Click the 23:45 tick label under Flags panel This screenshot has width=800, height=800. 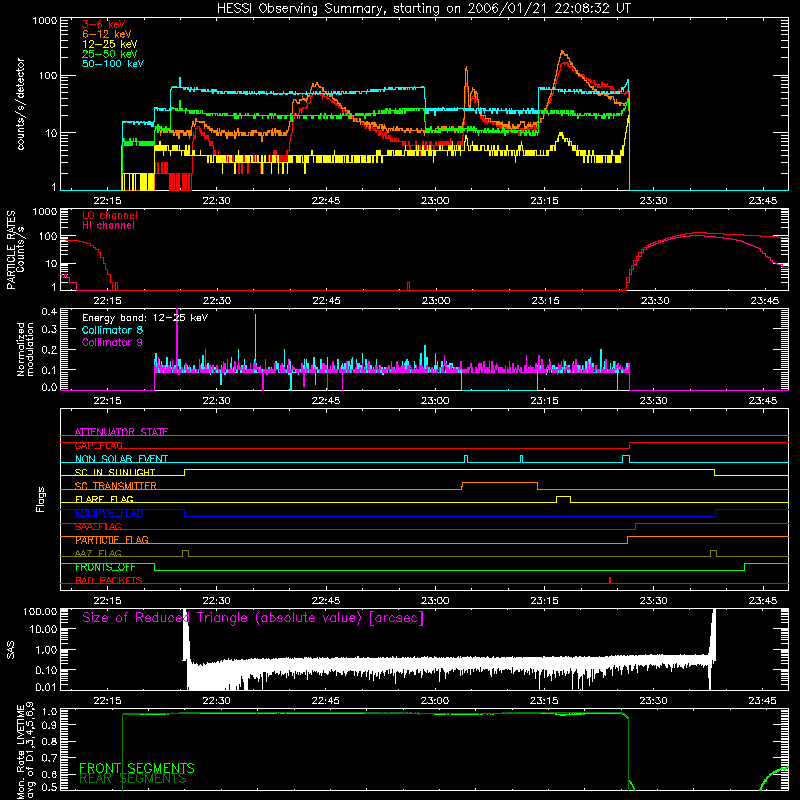pyautogui.click(x=763, y=601)
